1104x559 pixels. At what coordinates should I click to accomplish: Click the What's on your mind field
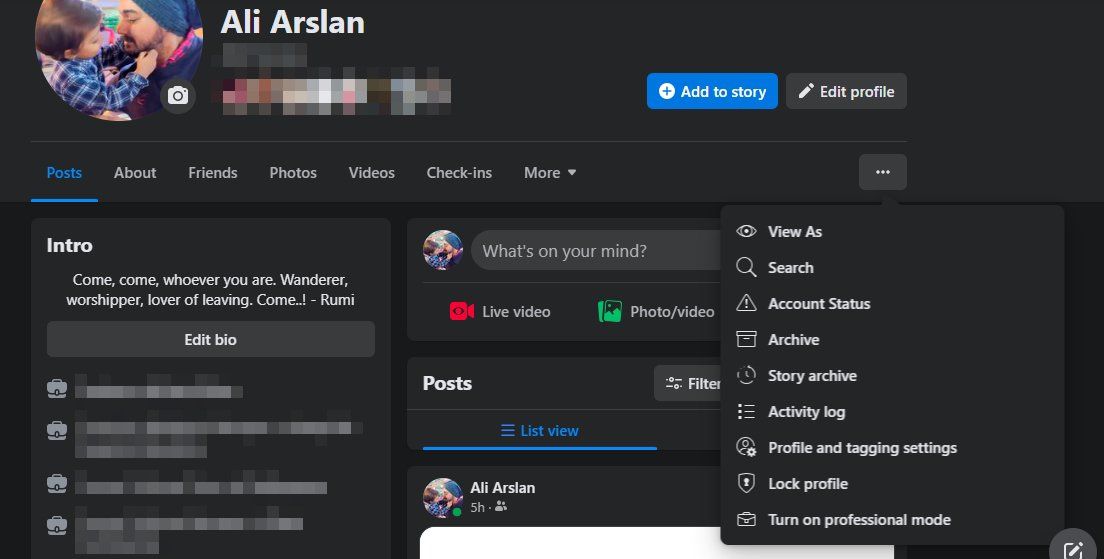(x=597, y=251)
